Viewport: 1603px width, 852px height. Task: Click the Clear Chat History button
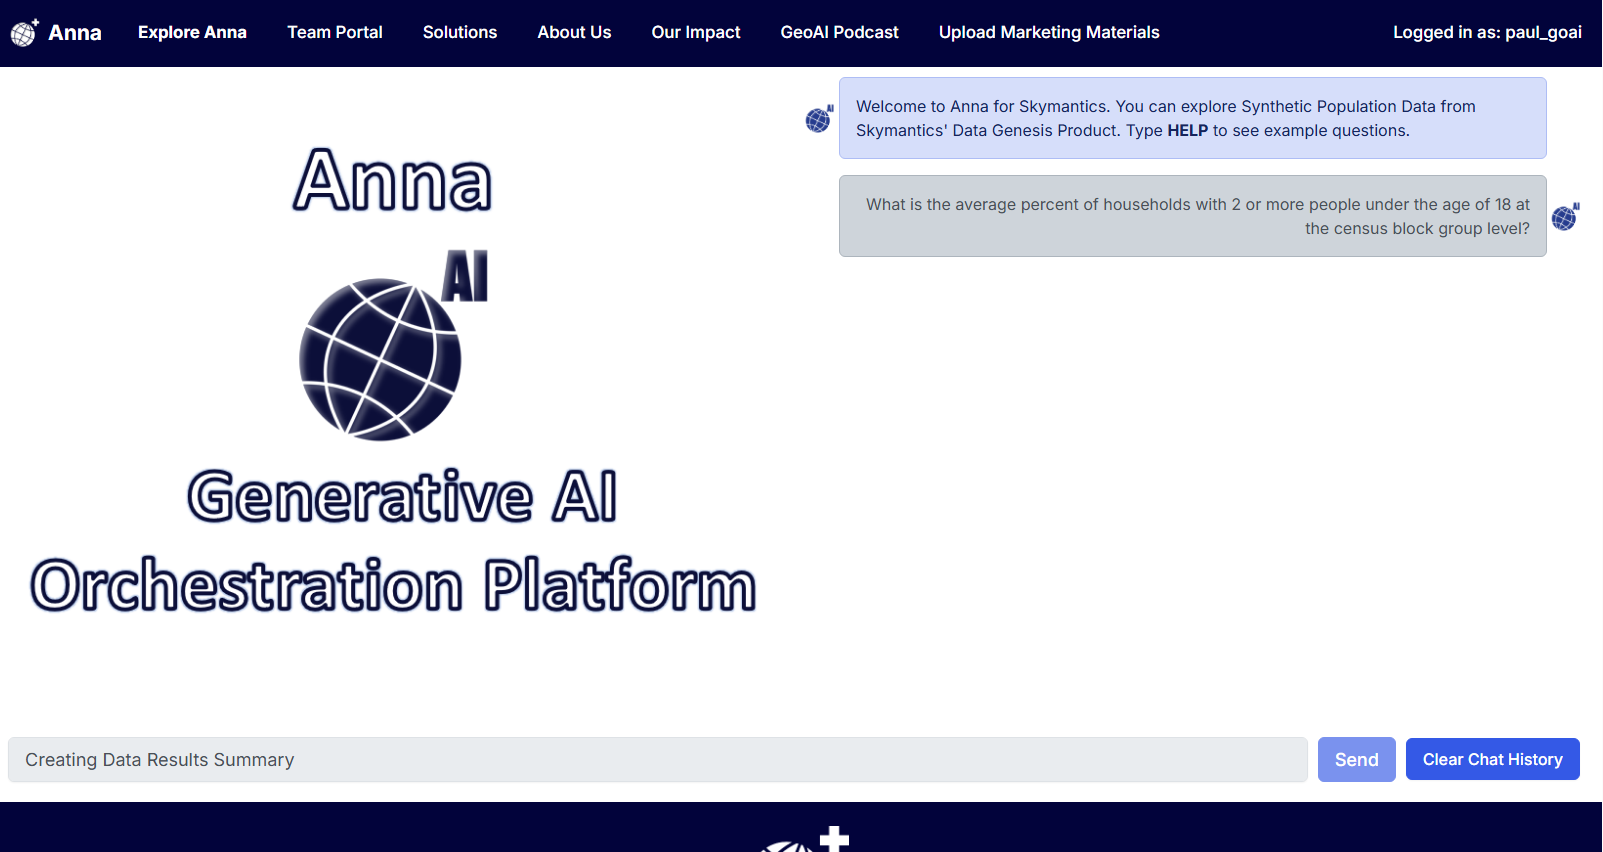1492,759
